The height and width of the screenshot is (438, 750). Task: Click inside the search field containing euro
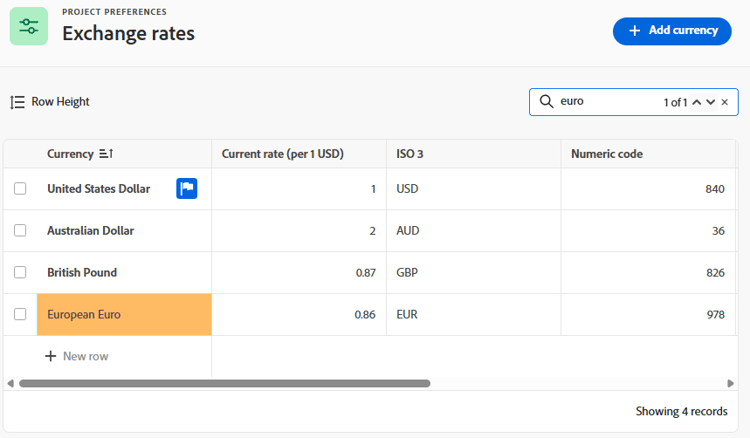(607, 101)
